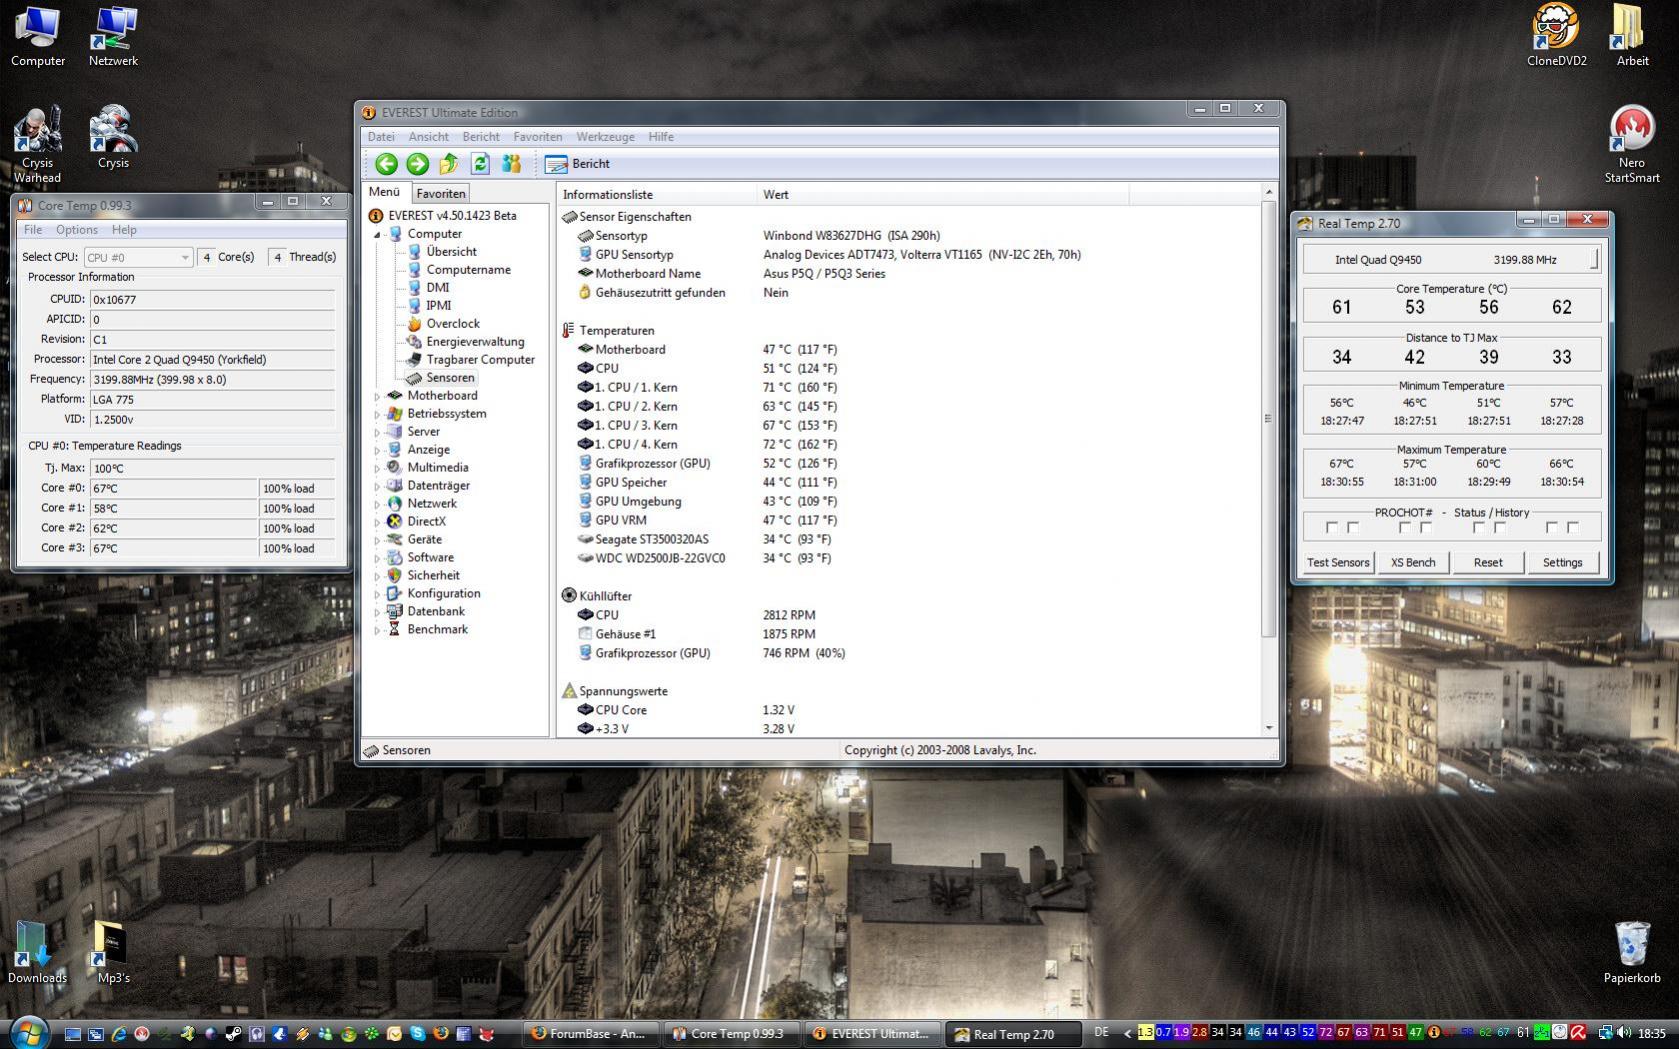Go forward using EVEREST's green right arrow
1679x1049 pixels.
coord(417,164)
